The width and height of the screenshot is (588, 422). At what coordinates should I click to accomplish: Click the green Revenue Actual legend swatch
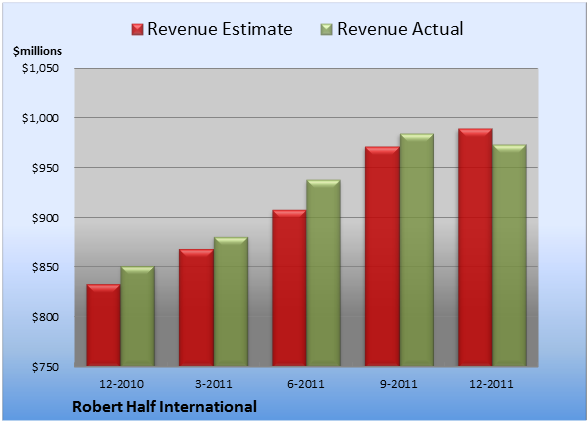pyautogui.click(x=327, y=30)
